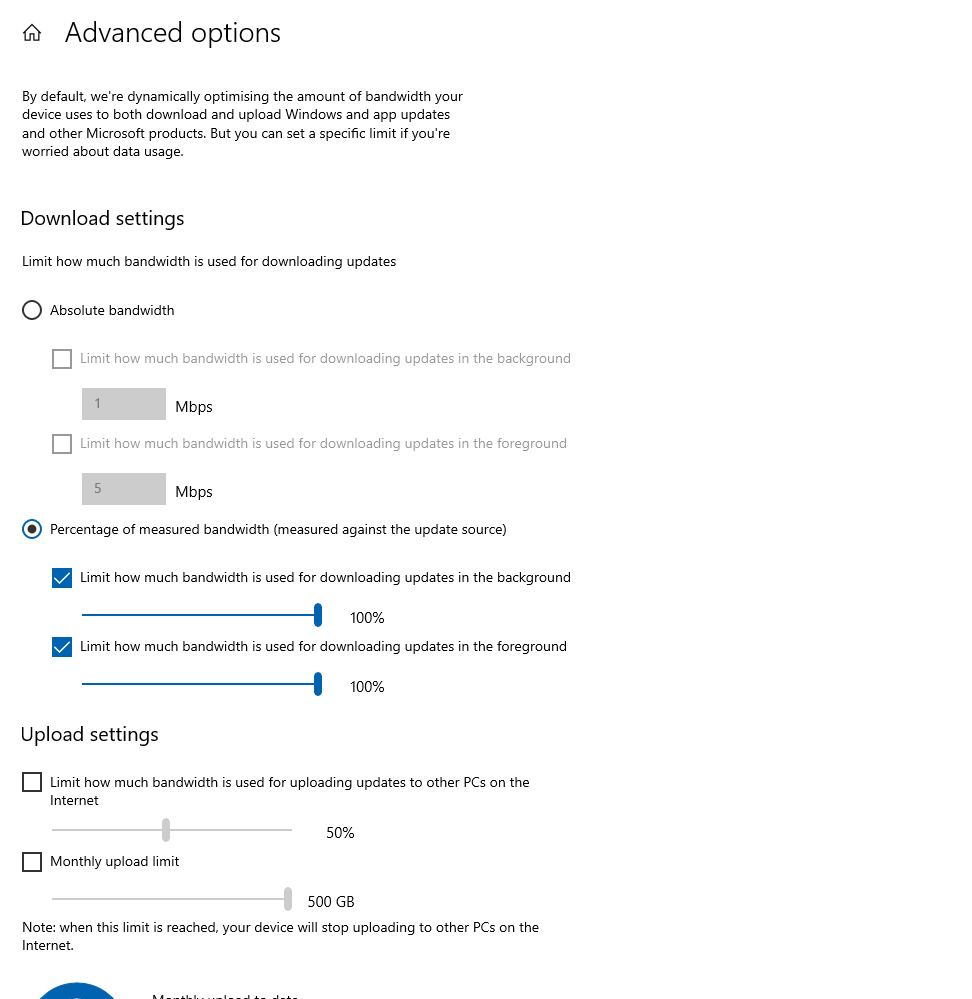
Task: Click the Download settings heading
Action: pos(103,218)
